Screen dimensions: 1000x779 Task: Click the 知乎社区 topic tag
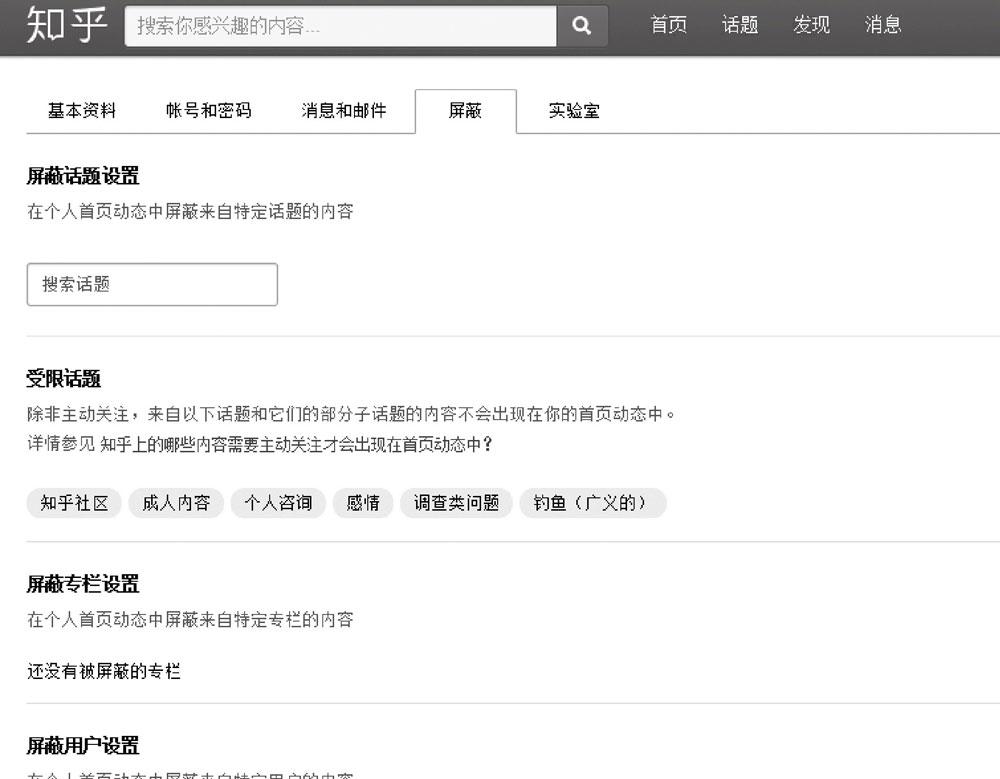click(74, 503)
